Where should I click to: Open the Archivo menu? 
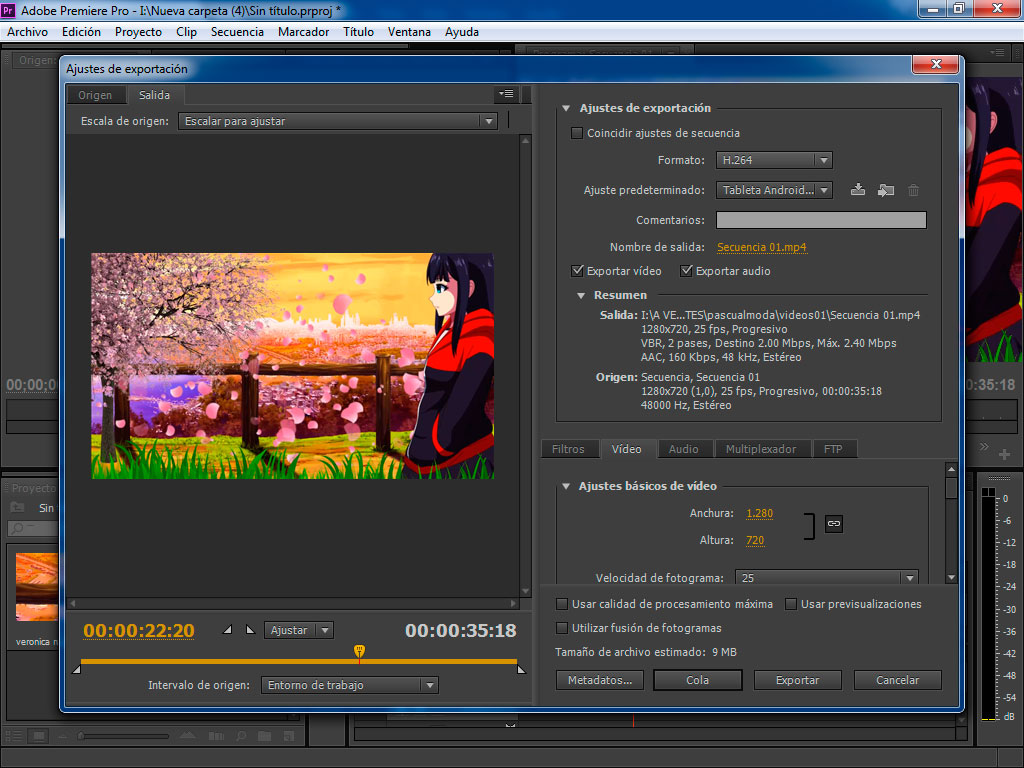coord(27,32)
